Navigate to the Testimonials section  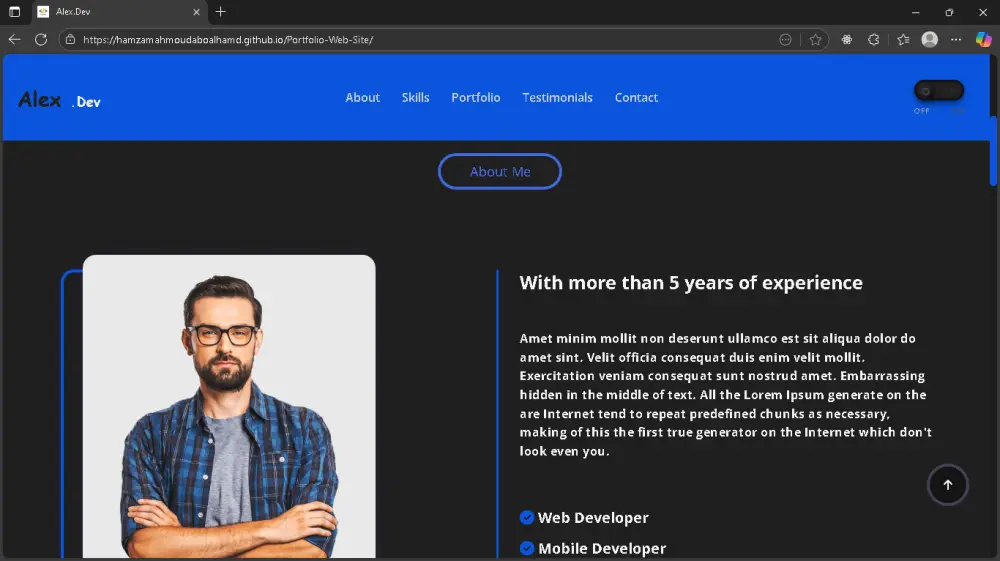pyautogui.click(x=557, y=98)
